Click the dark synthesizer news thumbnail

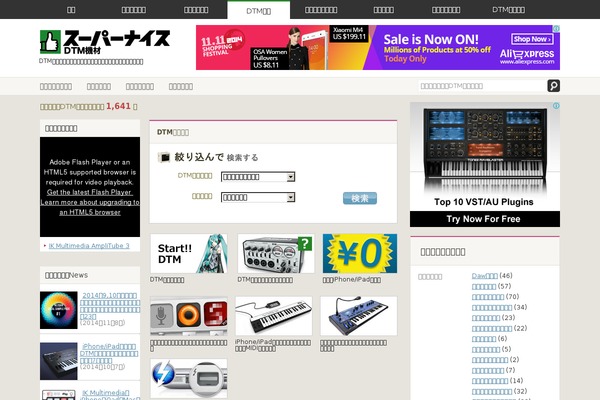click(59, 361)
